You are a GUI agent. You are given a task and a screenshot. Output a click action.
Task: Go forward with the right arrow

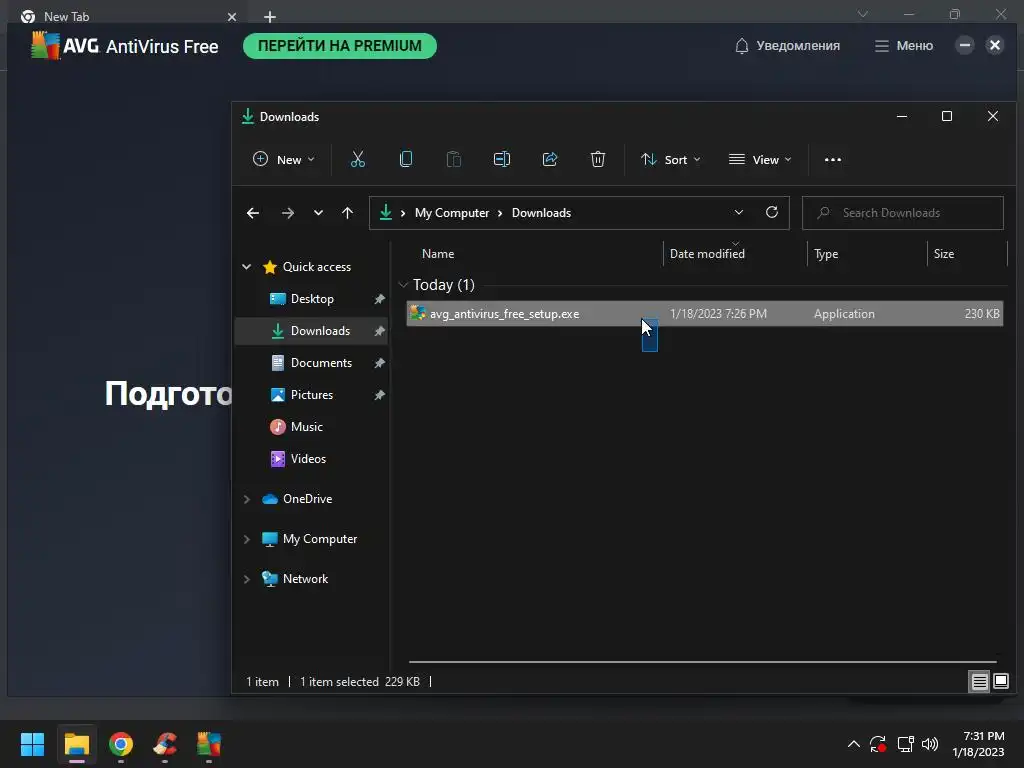click(x=287, y=213)
